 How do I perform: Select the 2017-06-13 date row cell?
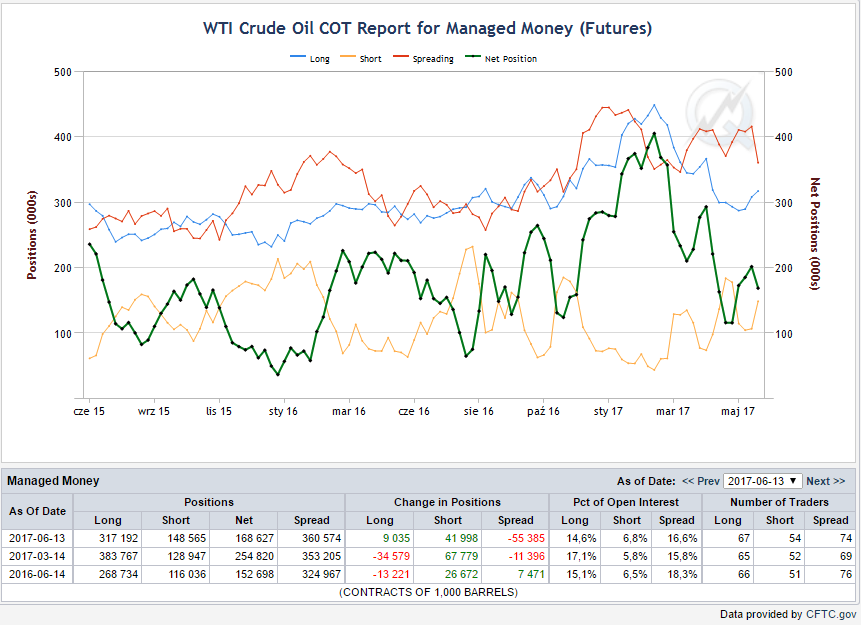(x=37, y=539)
